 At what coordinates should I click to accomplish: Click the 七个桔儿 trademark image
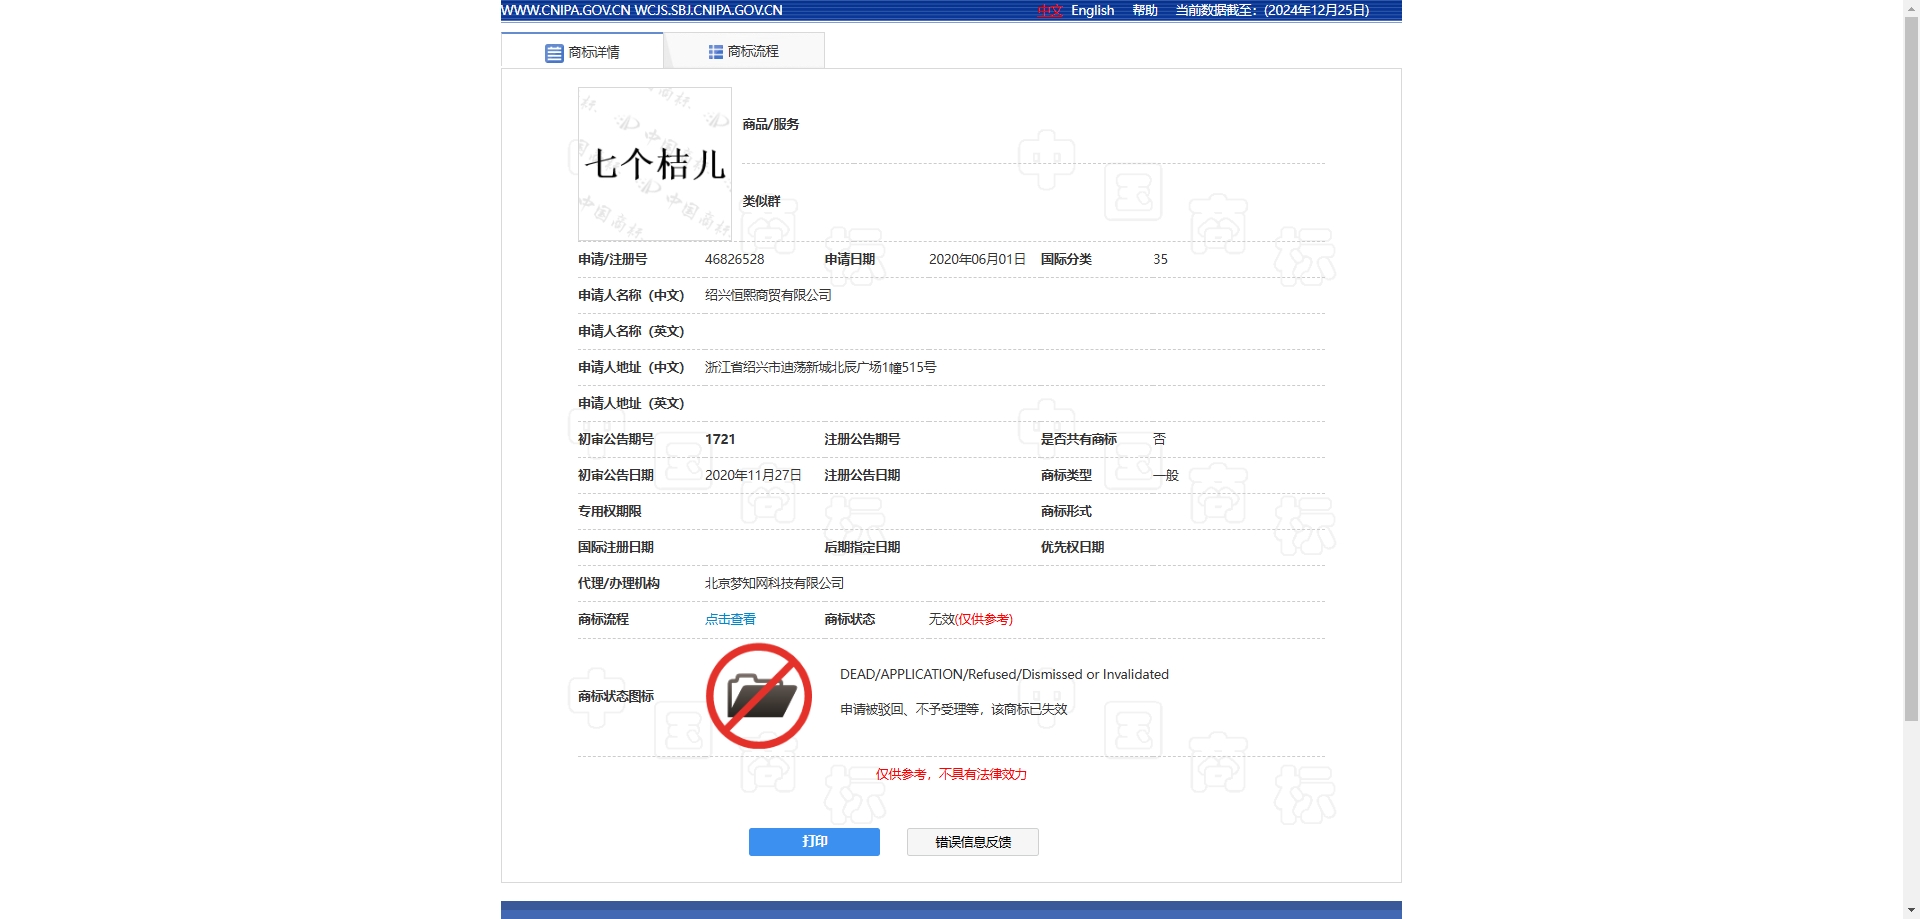(654, 164)
